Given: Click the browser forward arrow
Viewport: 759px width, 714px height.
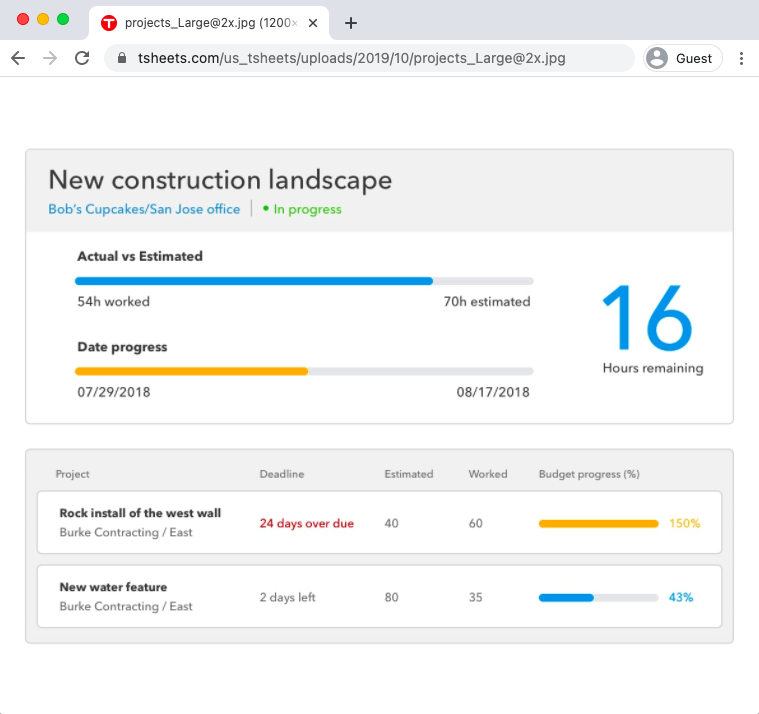Looking at the screenshot, I should point(50,58).
